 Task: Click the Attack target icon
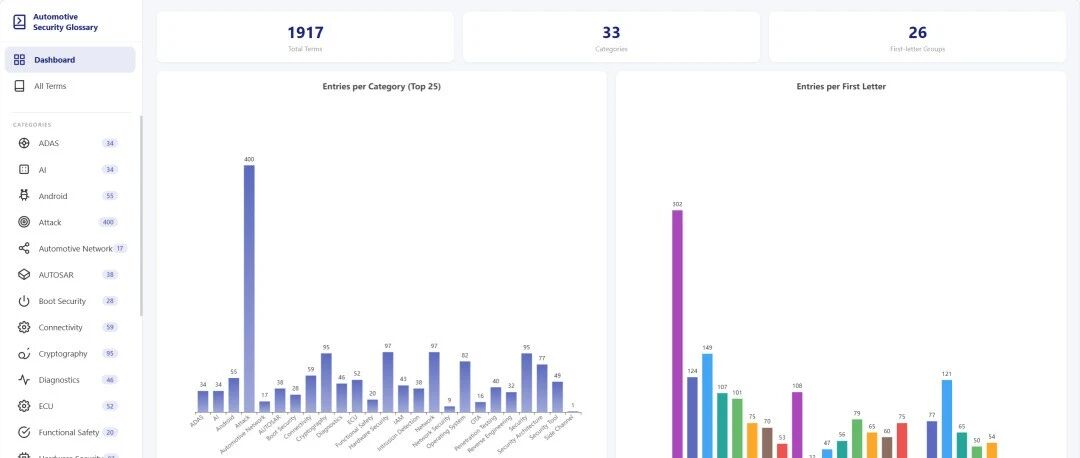(24, 222)
